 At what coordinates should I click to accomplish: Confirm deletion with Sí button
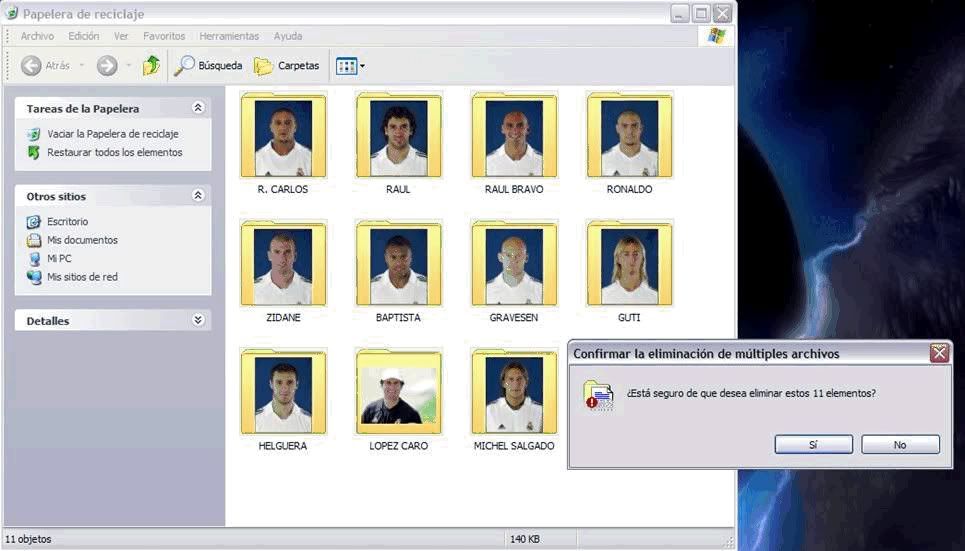[814, 444]
